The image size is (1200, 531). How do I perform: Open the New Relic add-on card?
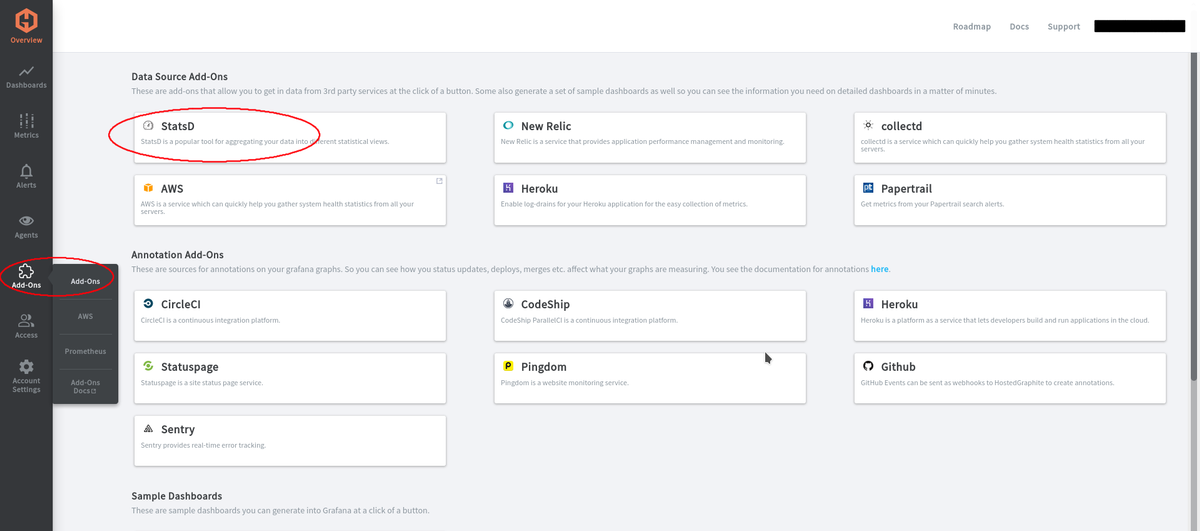[x=650, y=136]
